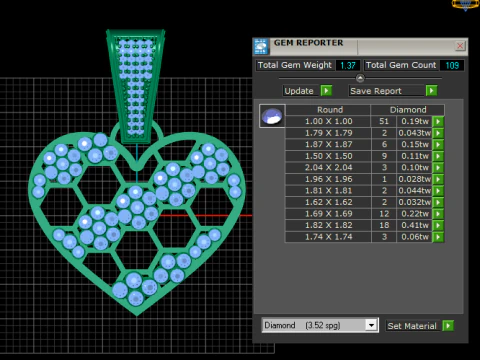Screen dimensions: 480x360
Task: Click the Total Gem Weight value 1.37
Action: point(348,65)
